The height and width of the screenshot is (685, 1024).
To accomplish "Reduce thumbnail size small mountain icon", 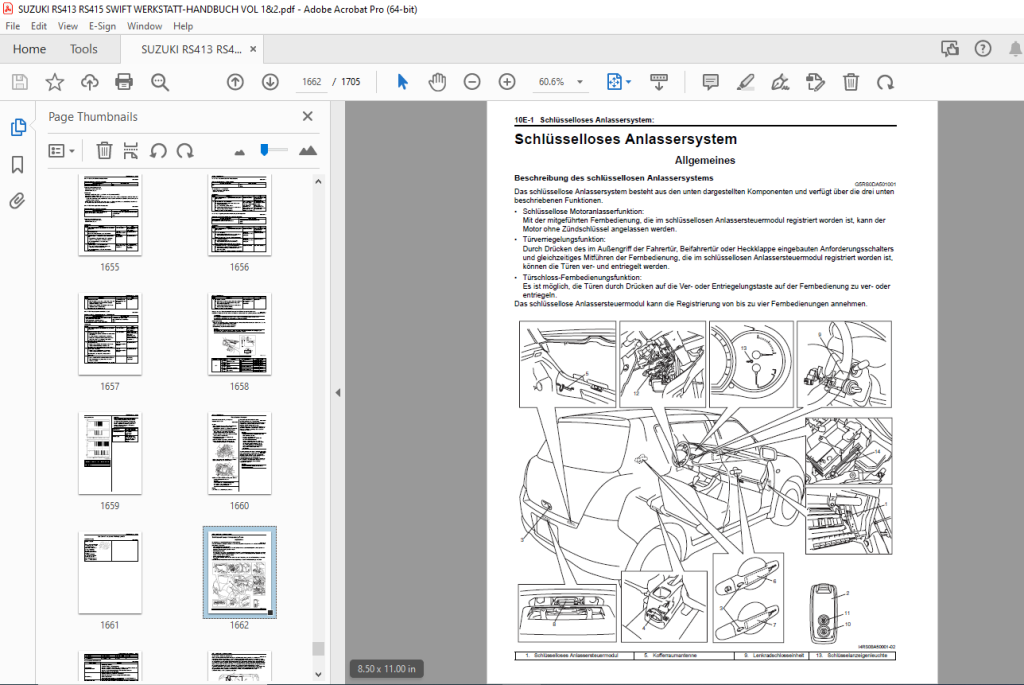I will pos(240,152).
